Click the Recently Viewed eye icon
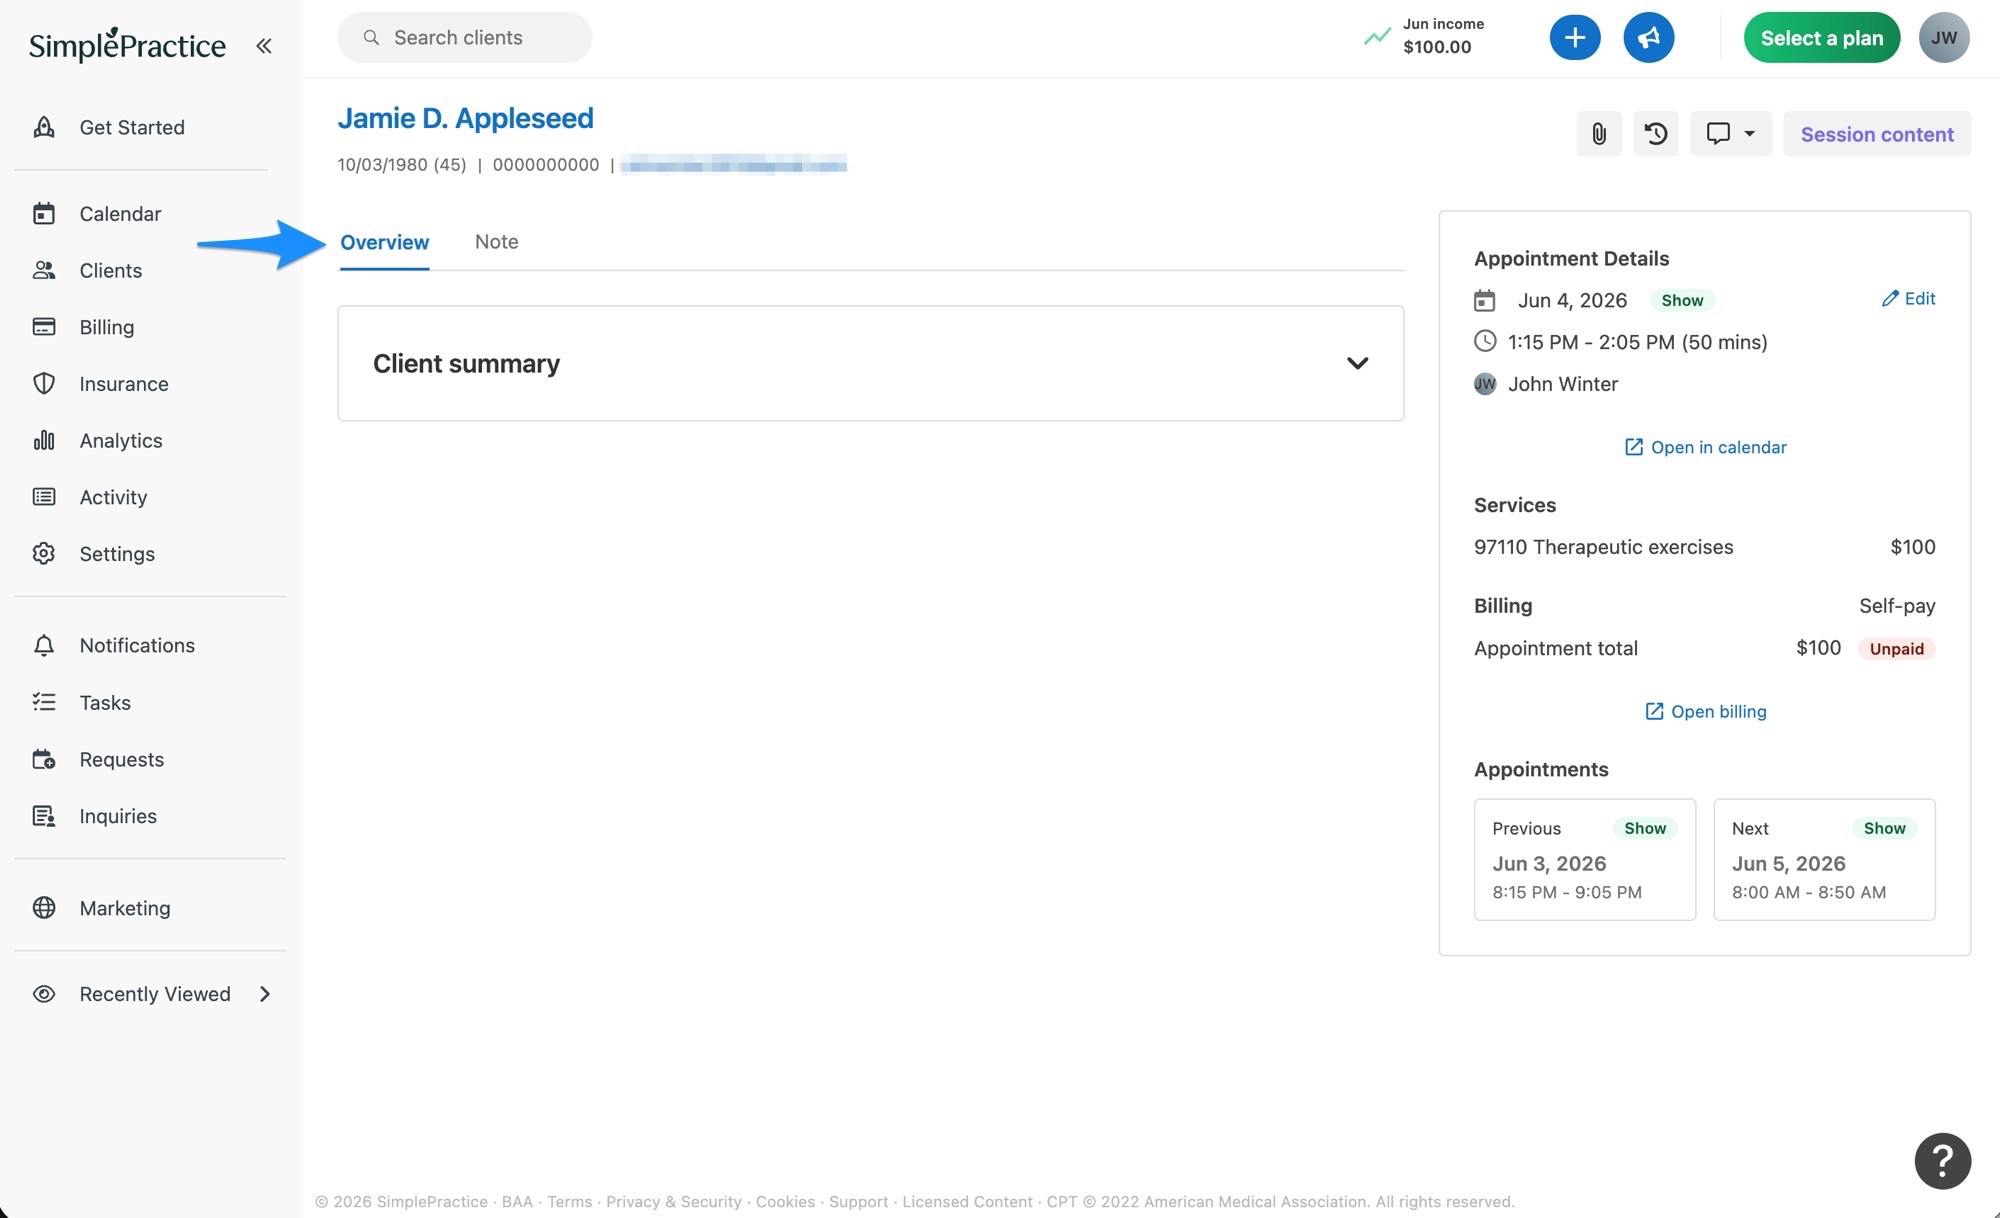 [x=44, y=993]
